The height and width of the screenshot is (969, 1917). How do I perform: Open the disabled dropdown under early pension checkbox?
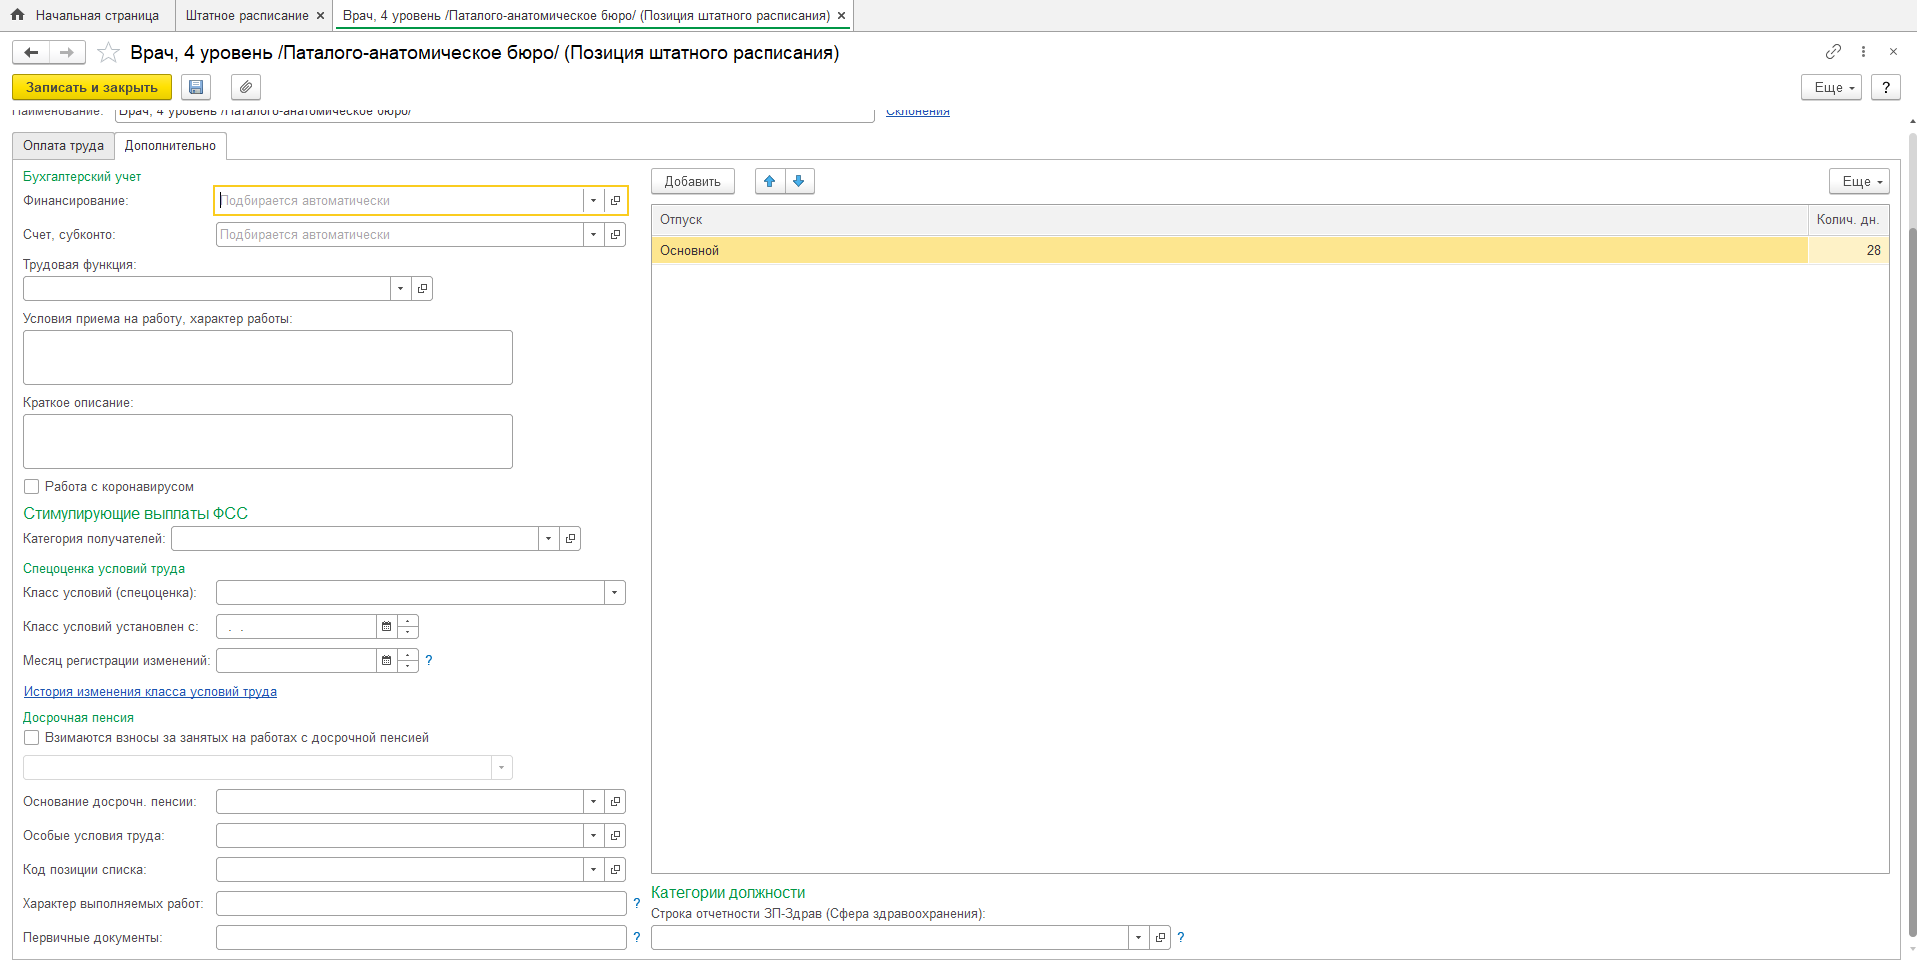(502, 768)
